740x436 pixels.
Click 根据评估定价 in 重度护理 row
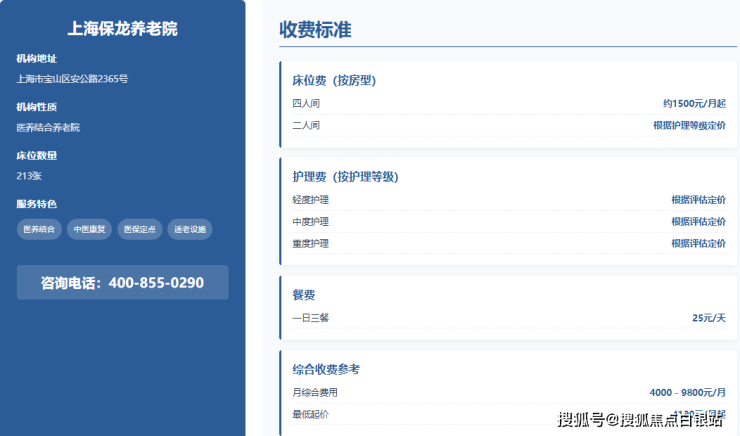(698, 243)
